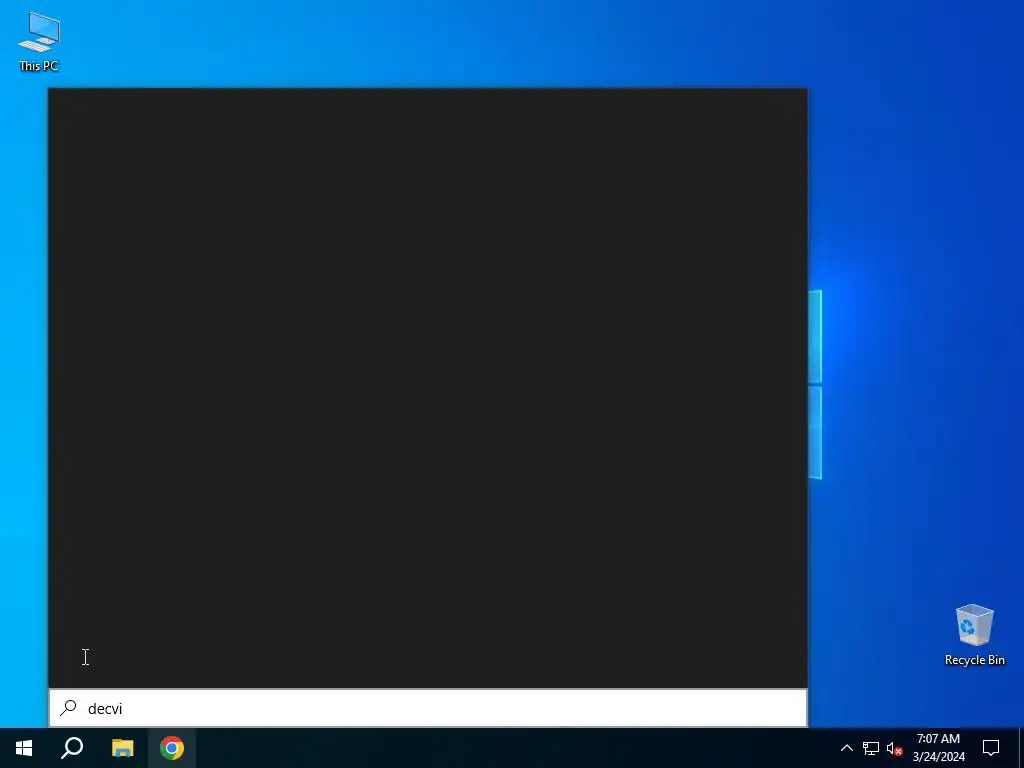The image size is (1024, 768).
Task: Select the This PC desktop icon
Action: [x=39, y=41]
